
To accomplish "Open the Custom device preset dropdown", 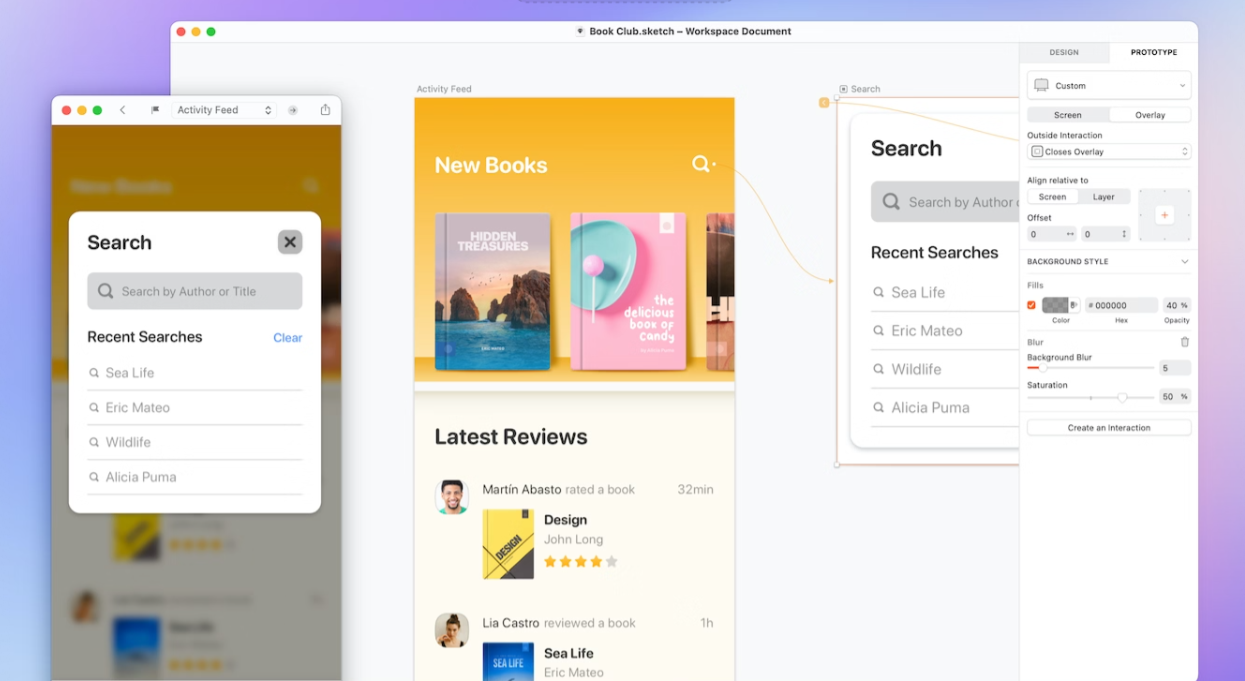I will click(1109, 85).
